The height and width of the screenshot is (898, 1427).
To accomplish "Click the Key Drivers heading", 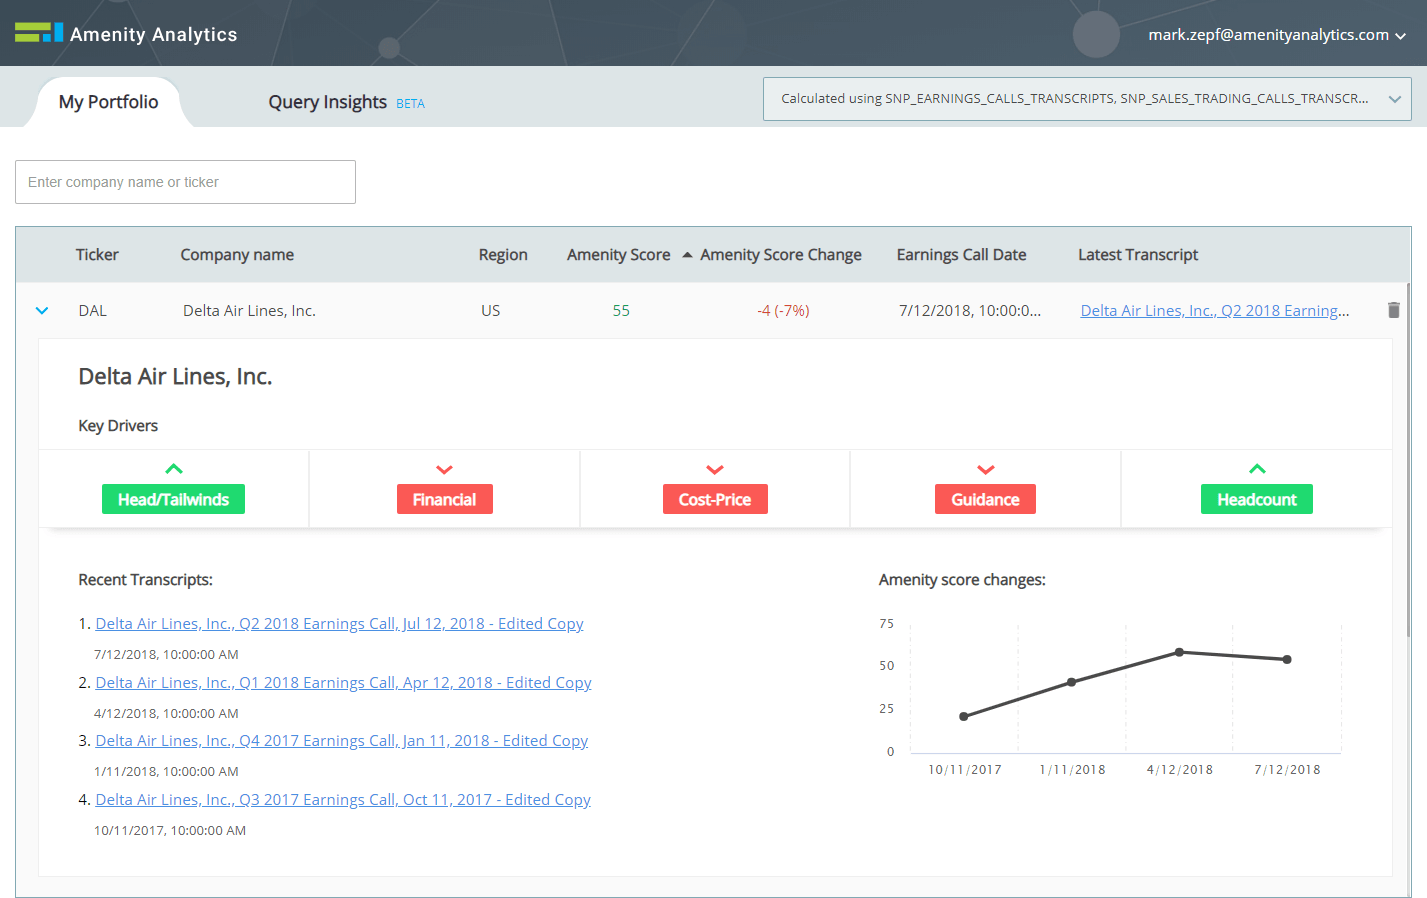I will point(118,426).
